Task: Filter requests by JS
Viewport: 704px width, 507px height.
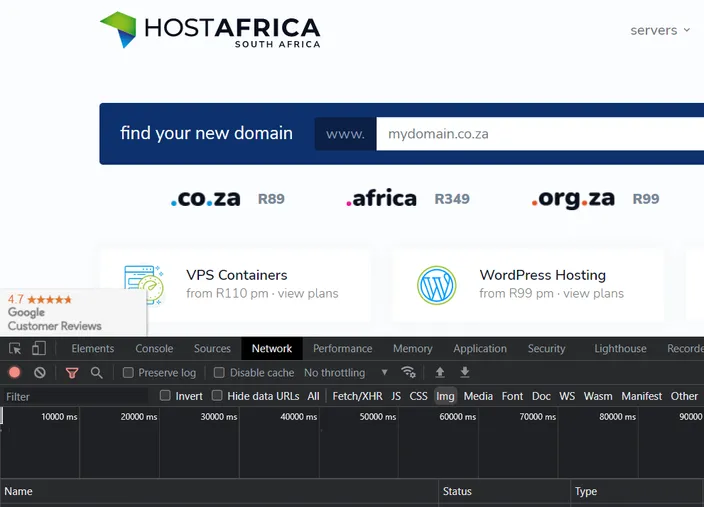Action: [x=396, y=396]
